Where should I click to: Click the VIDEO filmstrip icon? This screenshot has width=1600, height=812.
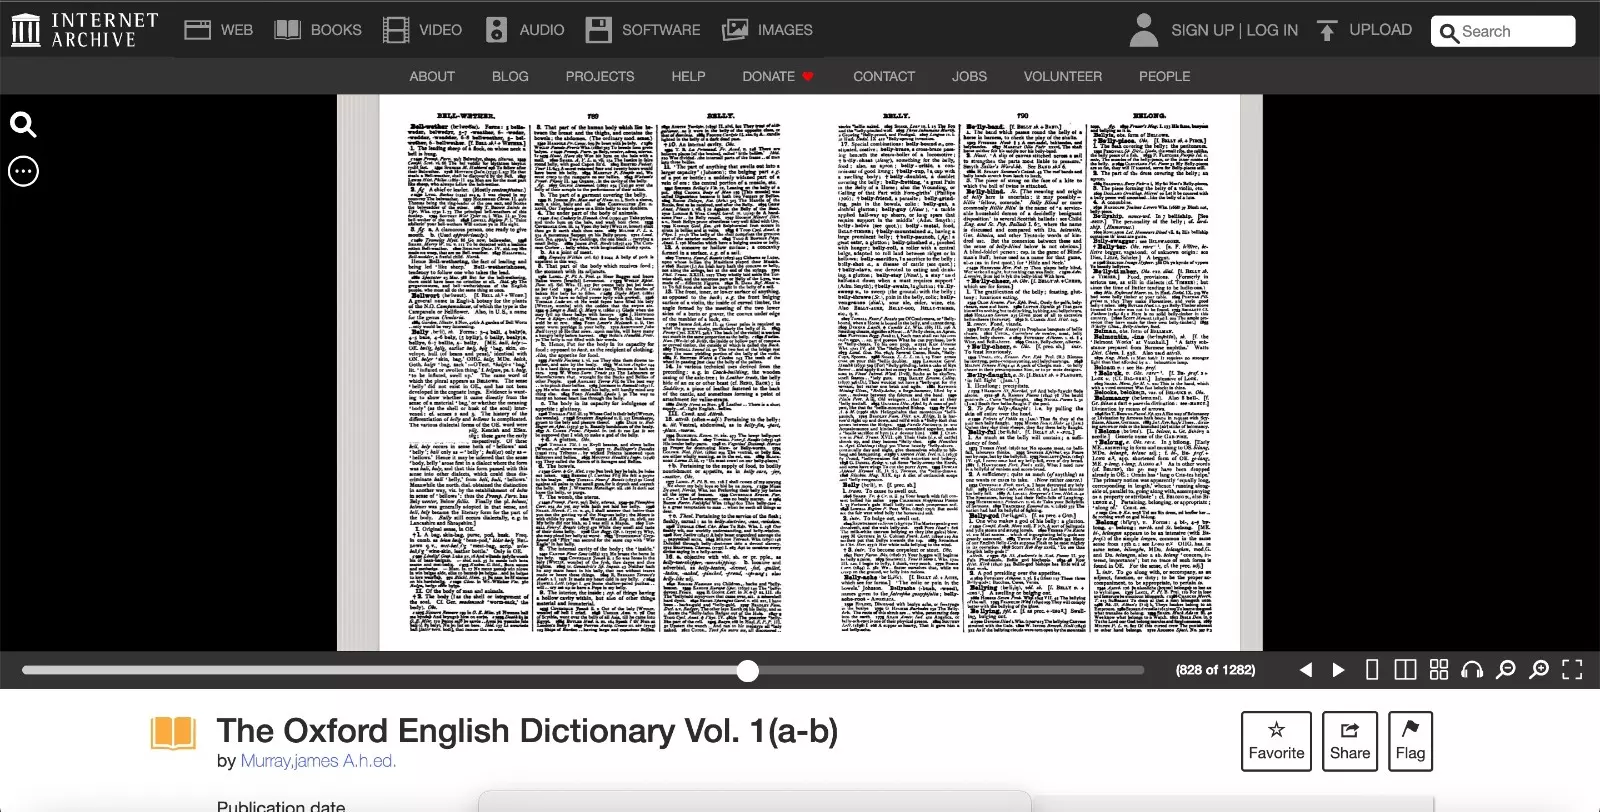point(396,30)
